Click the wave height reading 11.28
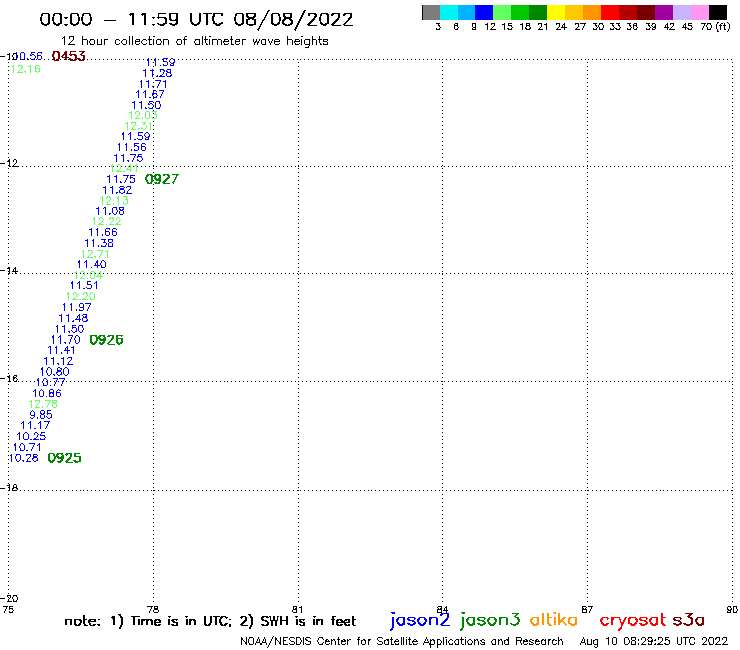Image resolution: width=740 pixels, height=650 pixels. 157,73
